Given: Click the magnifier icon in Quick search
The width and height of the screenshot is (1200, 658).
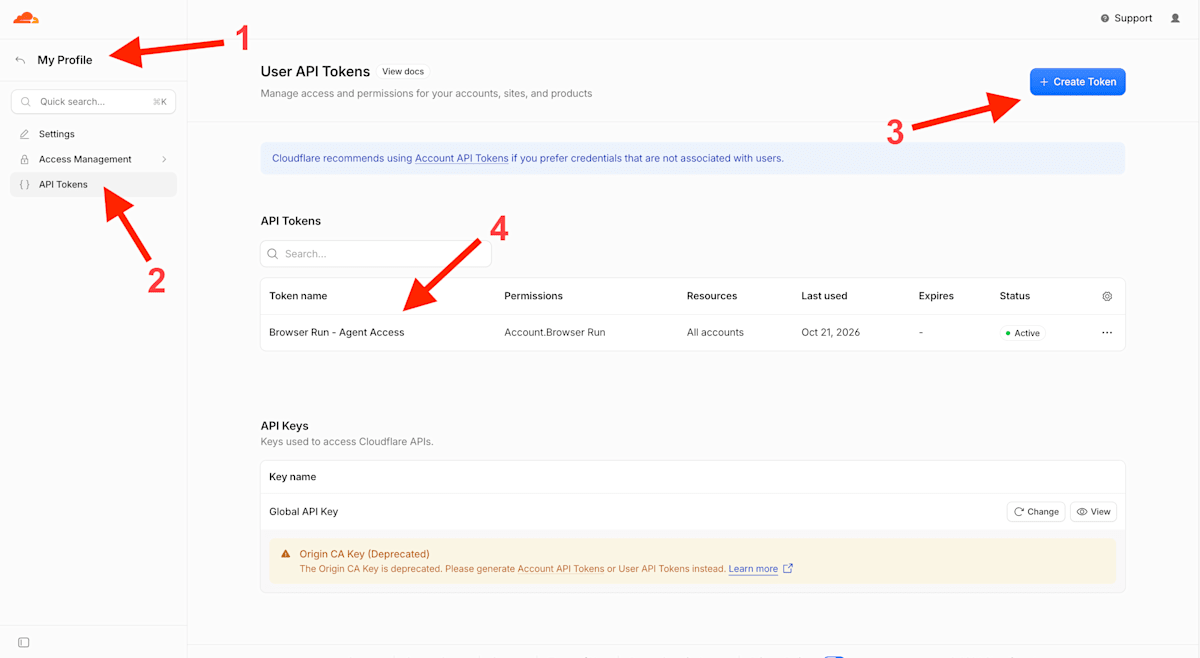Looking at the screenshot, I should [26, 102].
